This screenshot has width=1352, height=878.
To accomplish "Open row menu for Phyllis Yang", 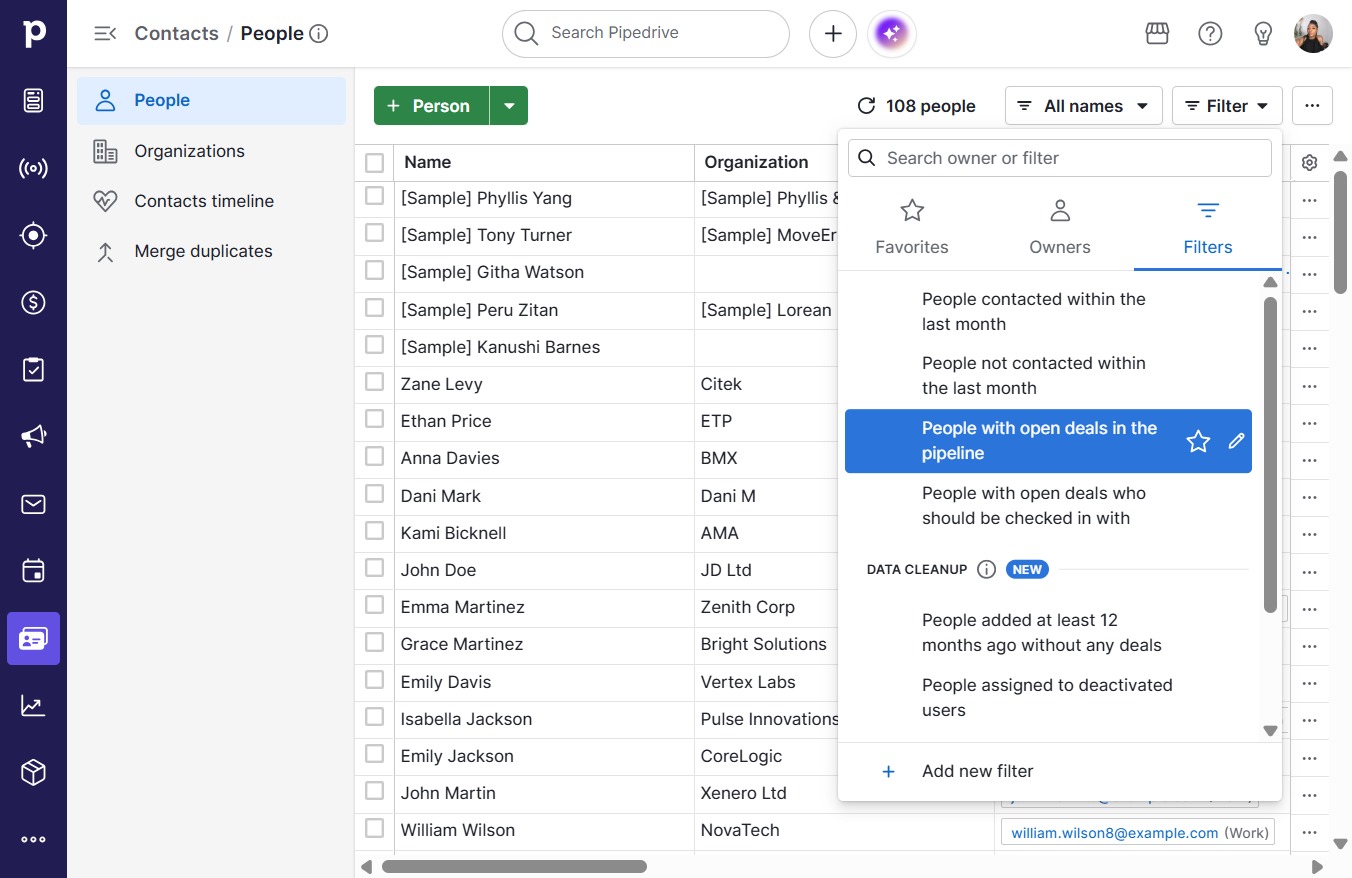I will pyautogui.click(x=1310, y=200).
